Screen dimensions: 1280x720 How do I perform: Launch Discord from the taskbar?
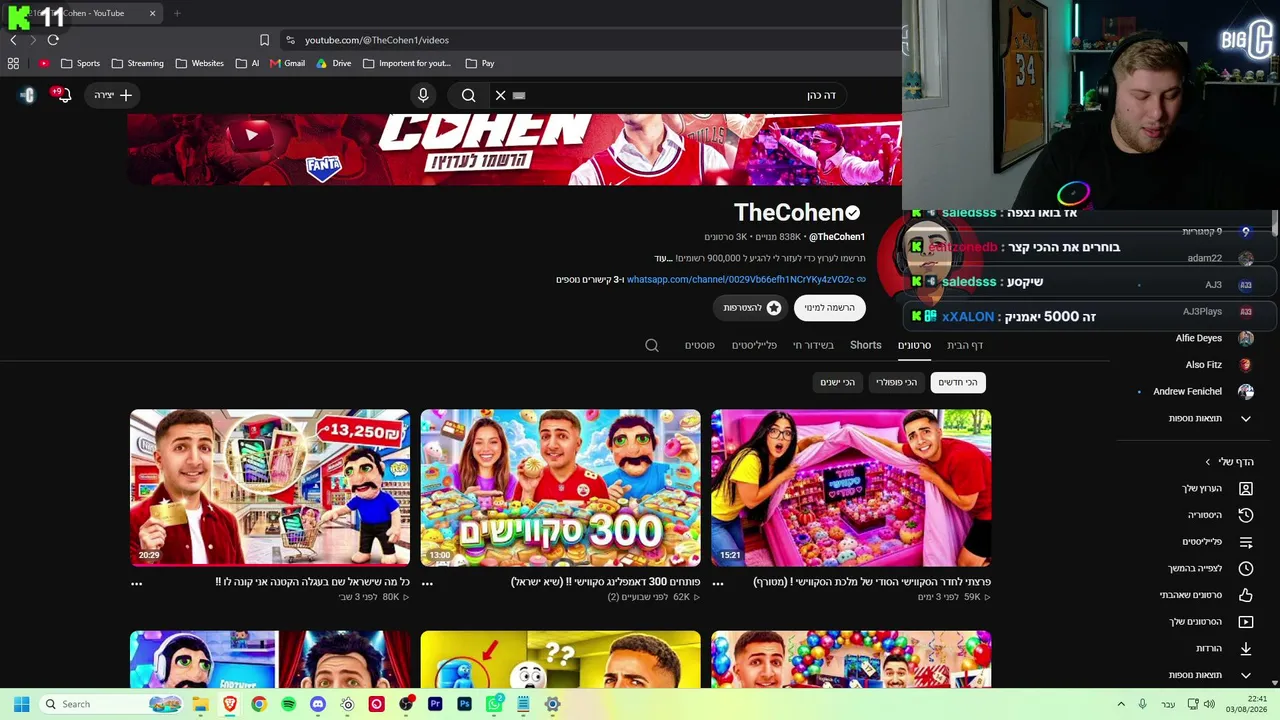tap(318, 704)
